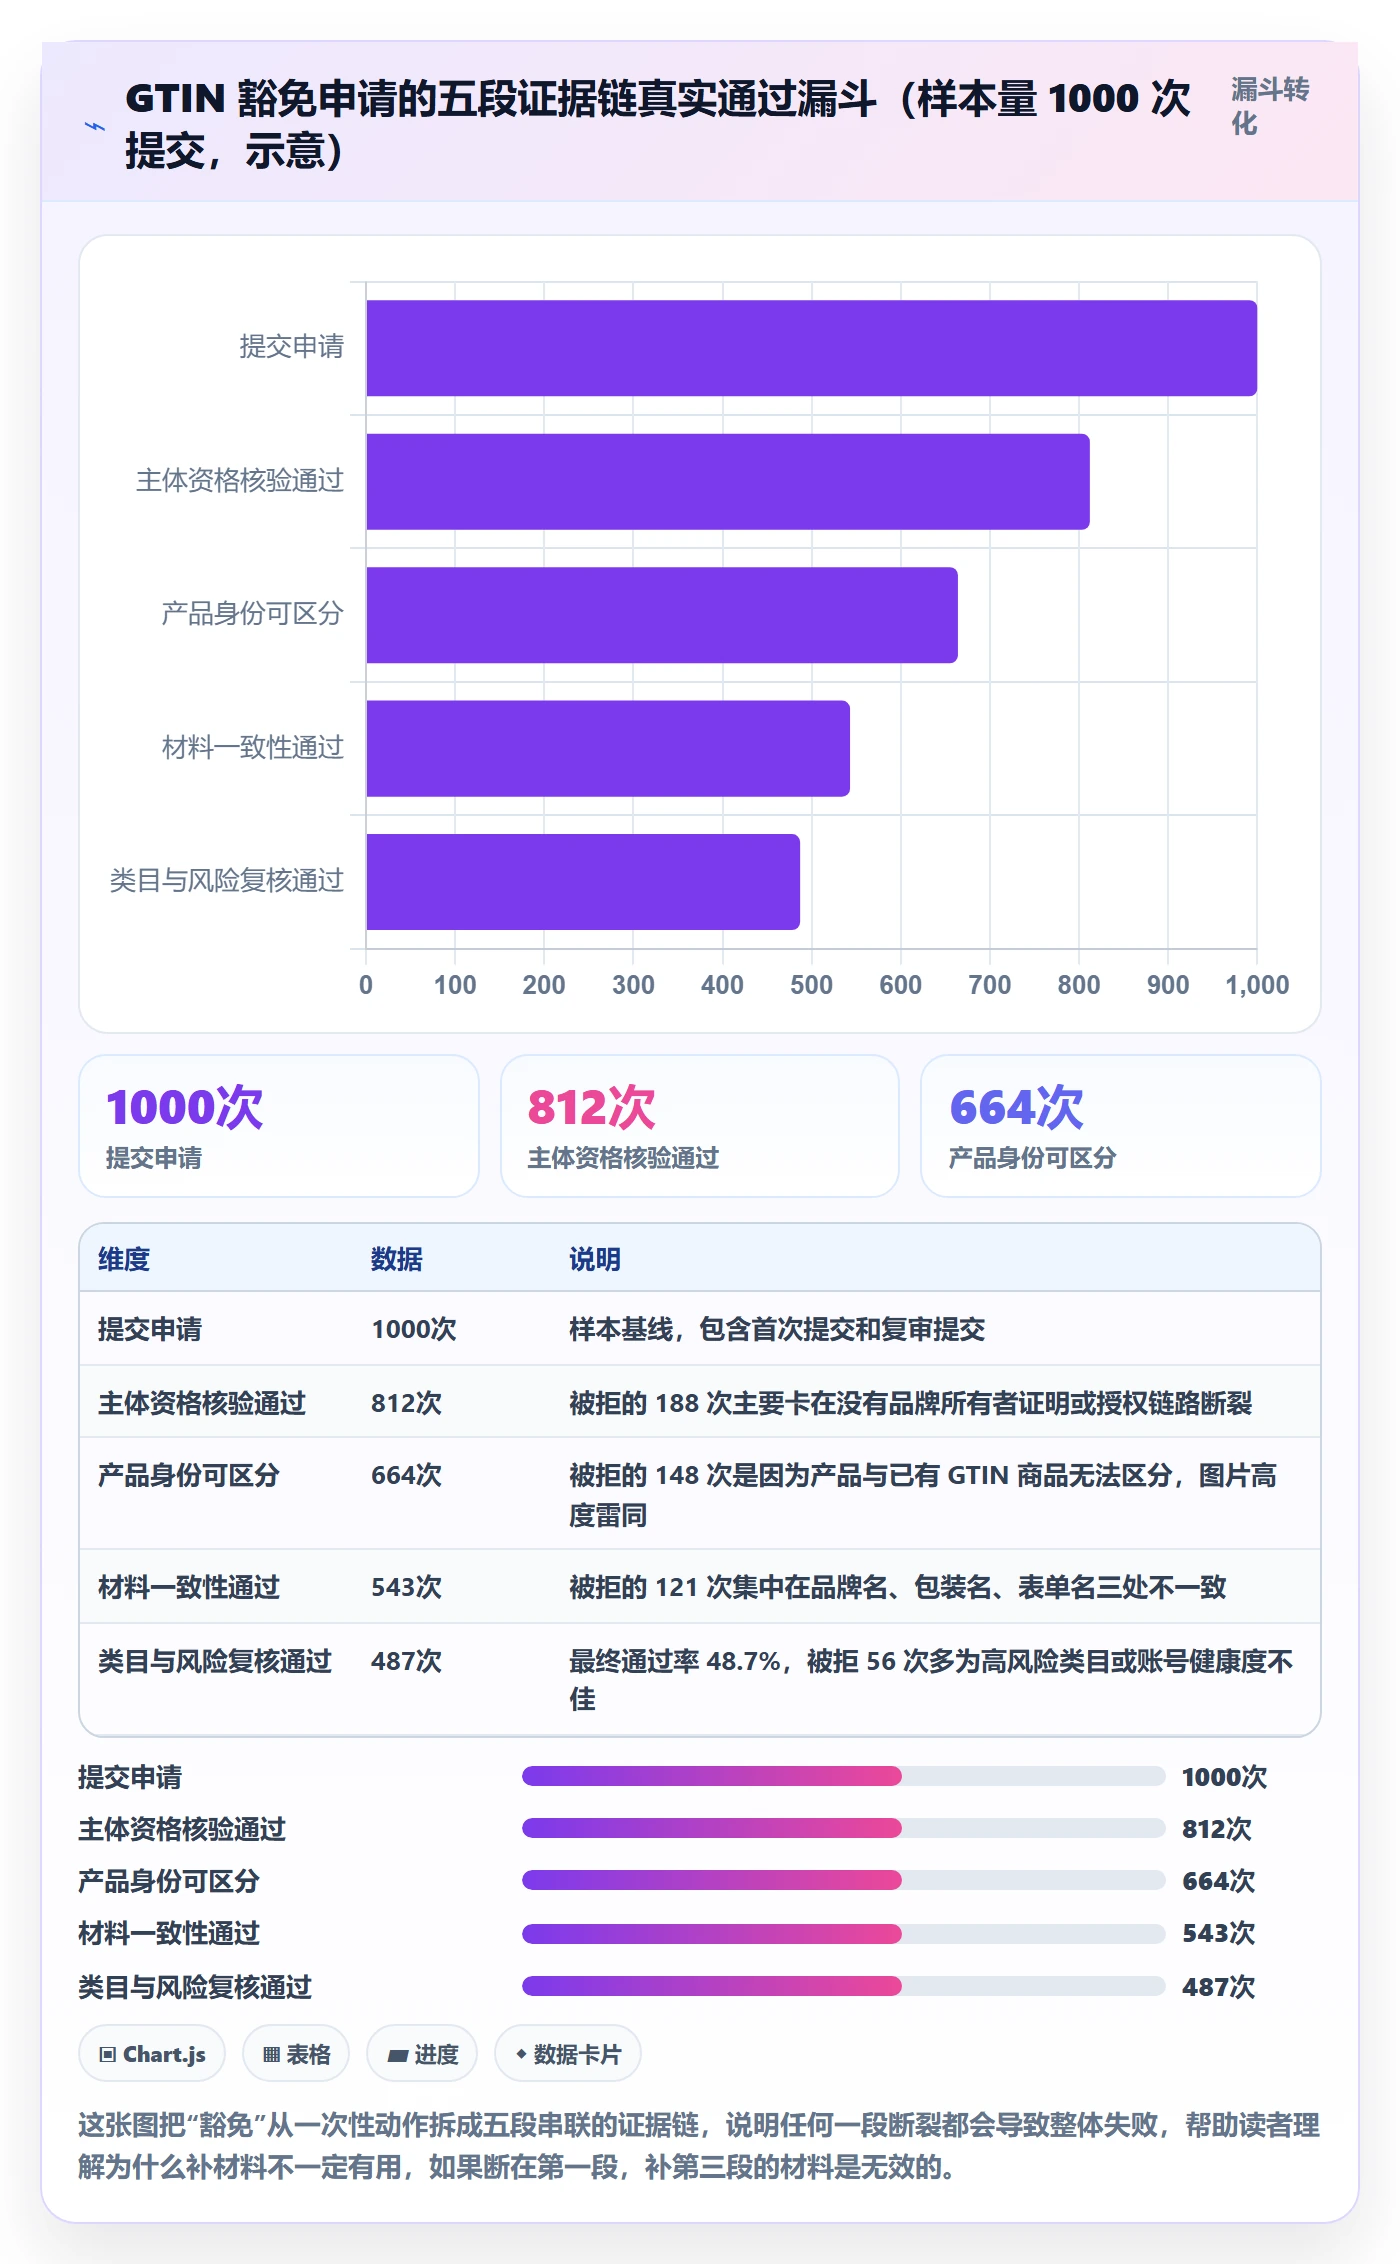Click the 表格 chip

click(296, 2054)
